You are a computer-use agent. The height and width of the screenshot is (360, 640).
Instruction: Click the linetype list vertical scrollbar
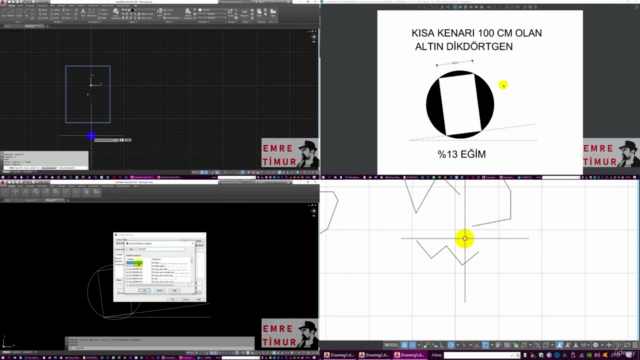pos(191,271)
